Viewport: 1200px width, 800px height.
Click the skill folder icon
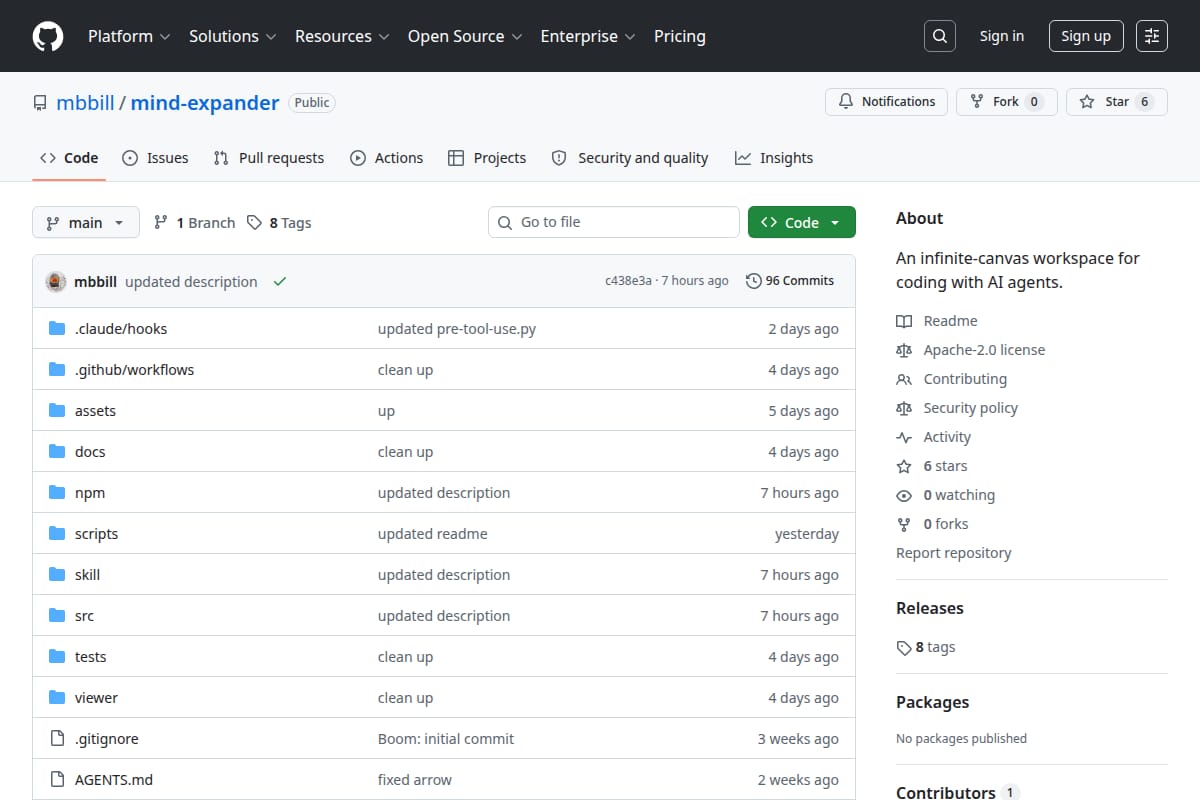(57, 575)
